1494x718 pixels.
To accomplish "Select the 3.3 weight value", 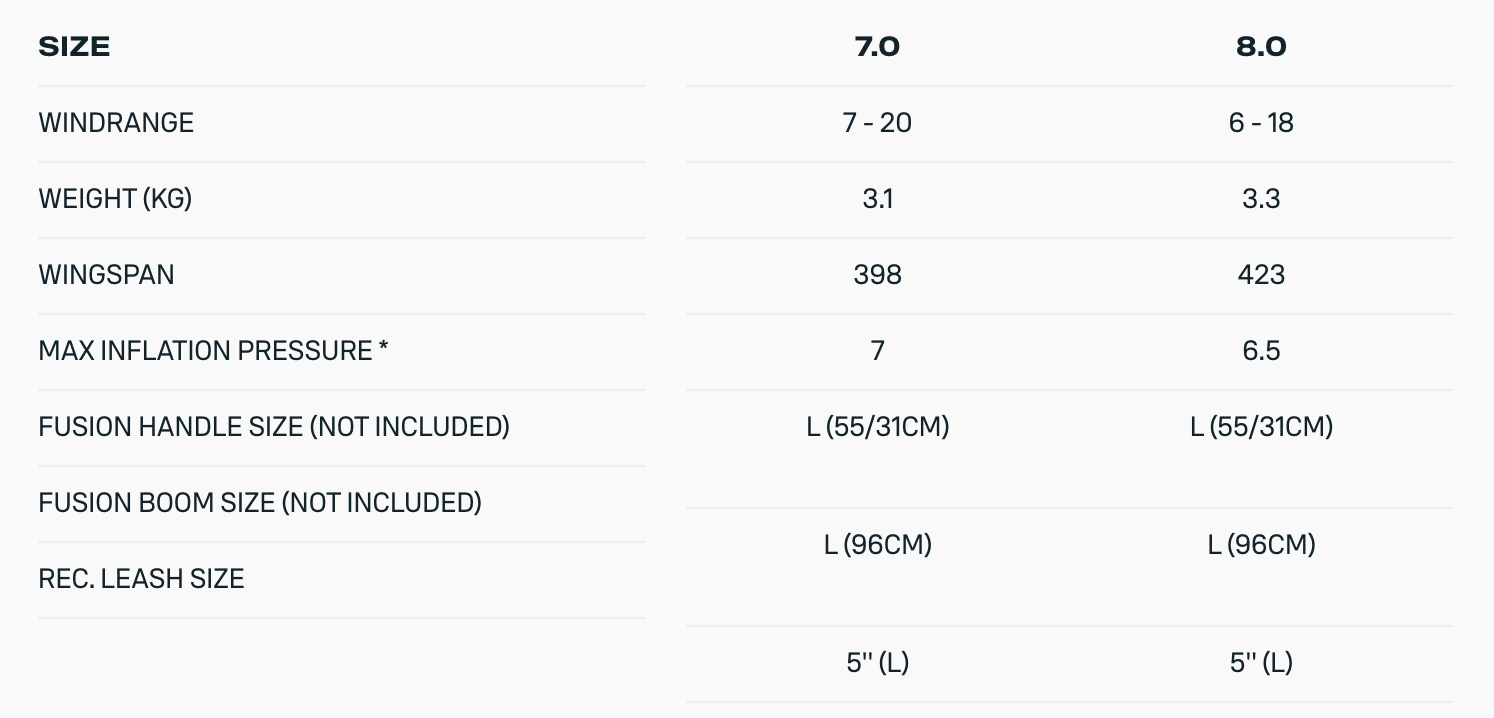I will coord(1261,199).
